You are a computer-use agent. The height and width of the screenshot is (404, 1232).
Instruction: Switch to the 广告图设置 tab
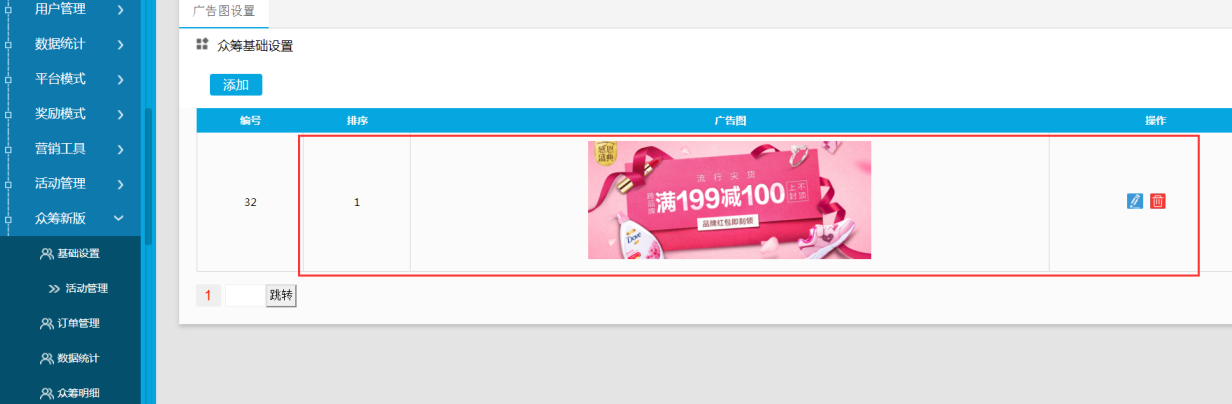224,12
